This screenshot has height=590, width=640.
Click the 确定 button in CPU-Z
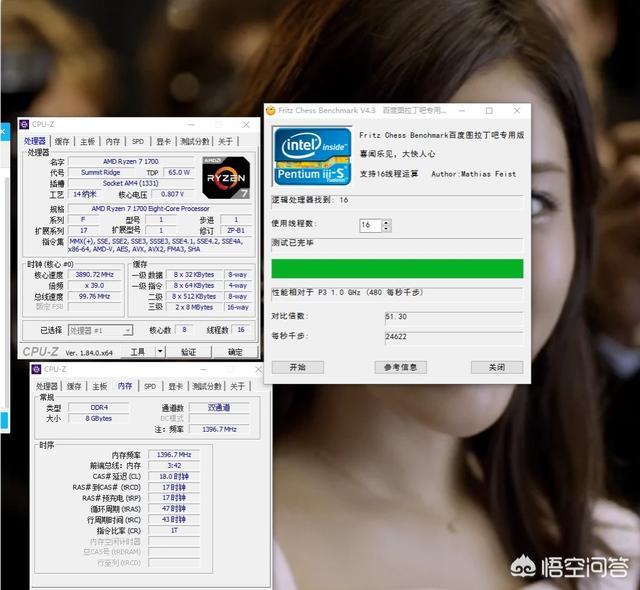(x=235, y=352)
